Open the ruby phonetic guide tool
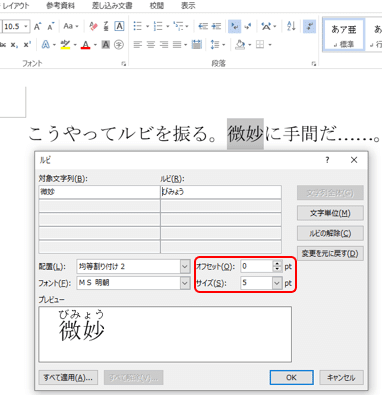 pos(106,26)
